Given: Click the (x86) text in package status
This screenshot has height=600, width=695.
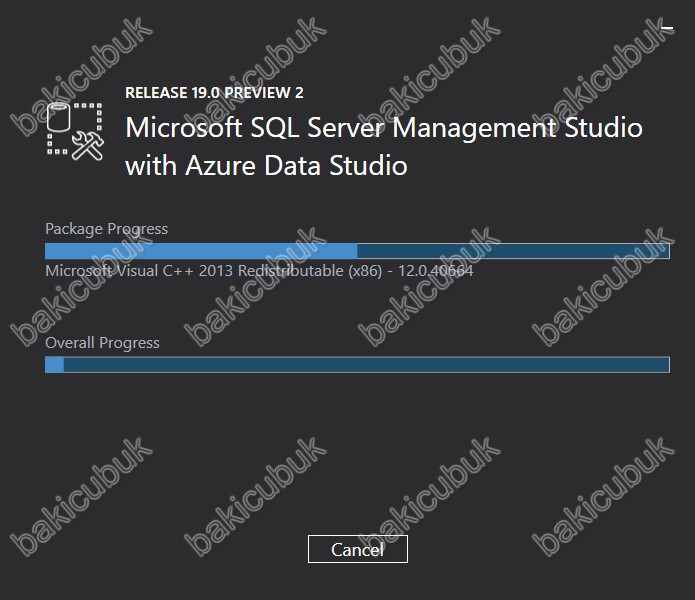Looking at the screenshot, I should (x=365, y=271).
